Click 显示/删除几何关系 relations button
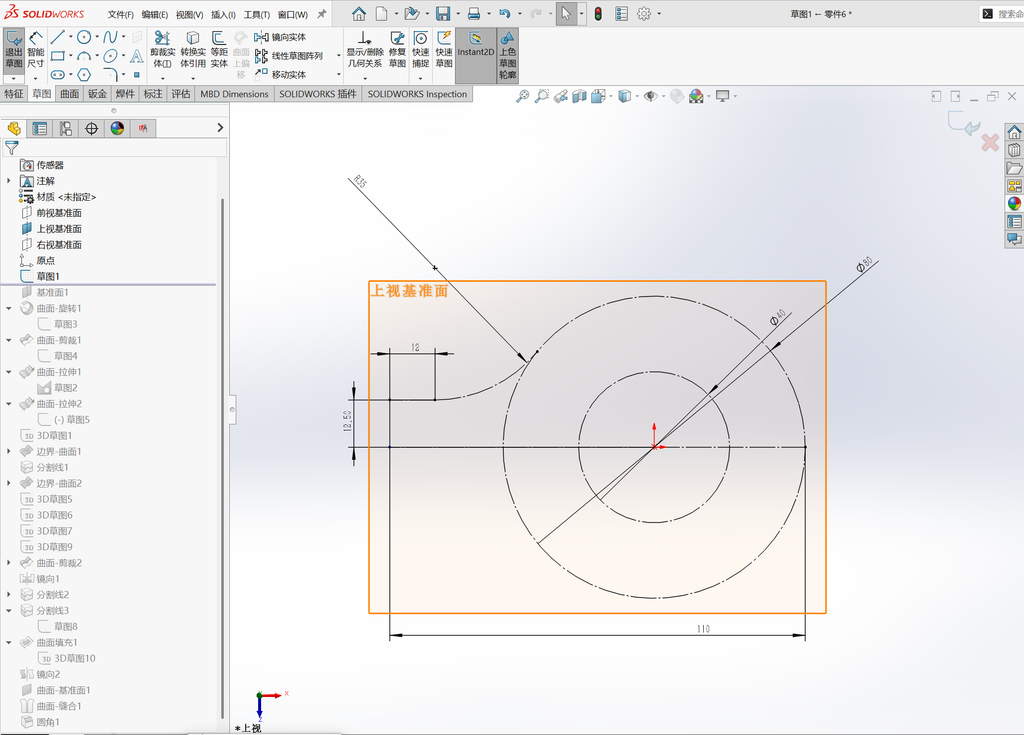 pos(364,50)
